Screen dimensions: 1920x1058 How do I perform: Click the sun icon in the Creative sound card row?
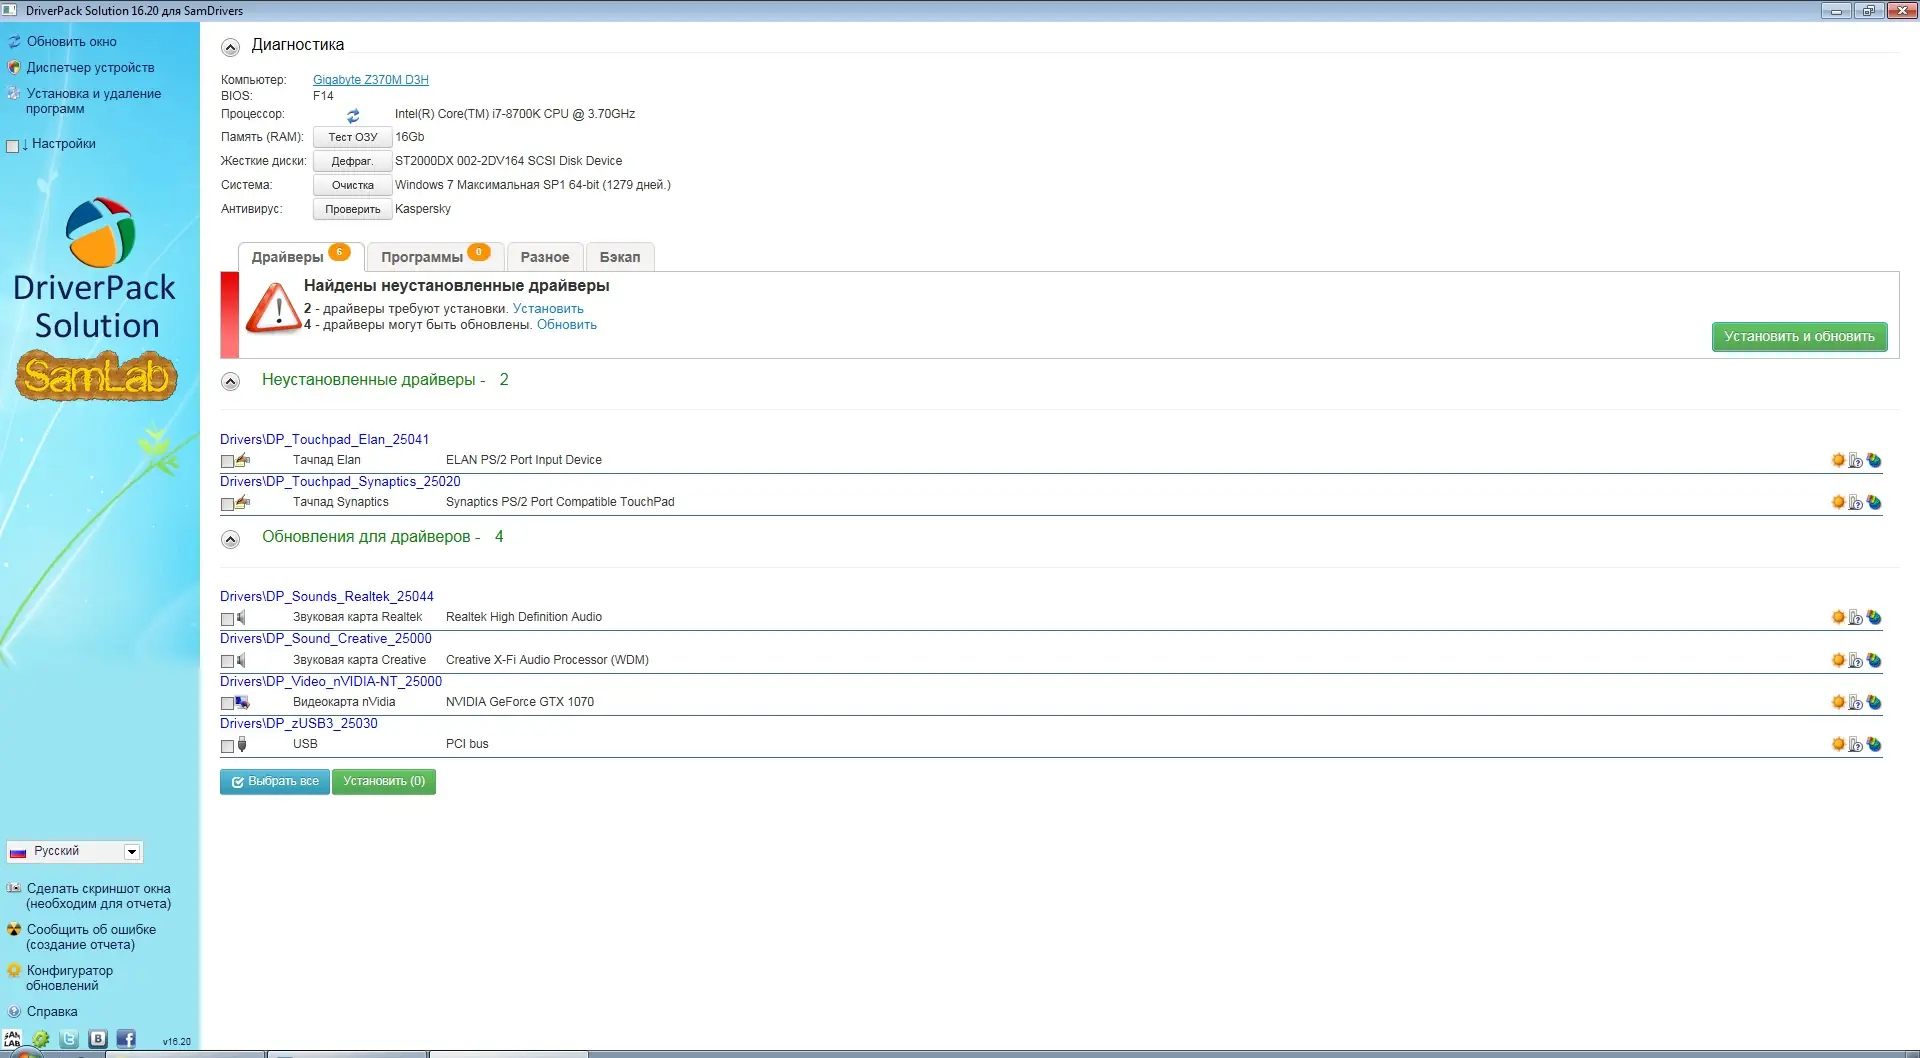(x=1838, y=660)
